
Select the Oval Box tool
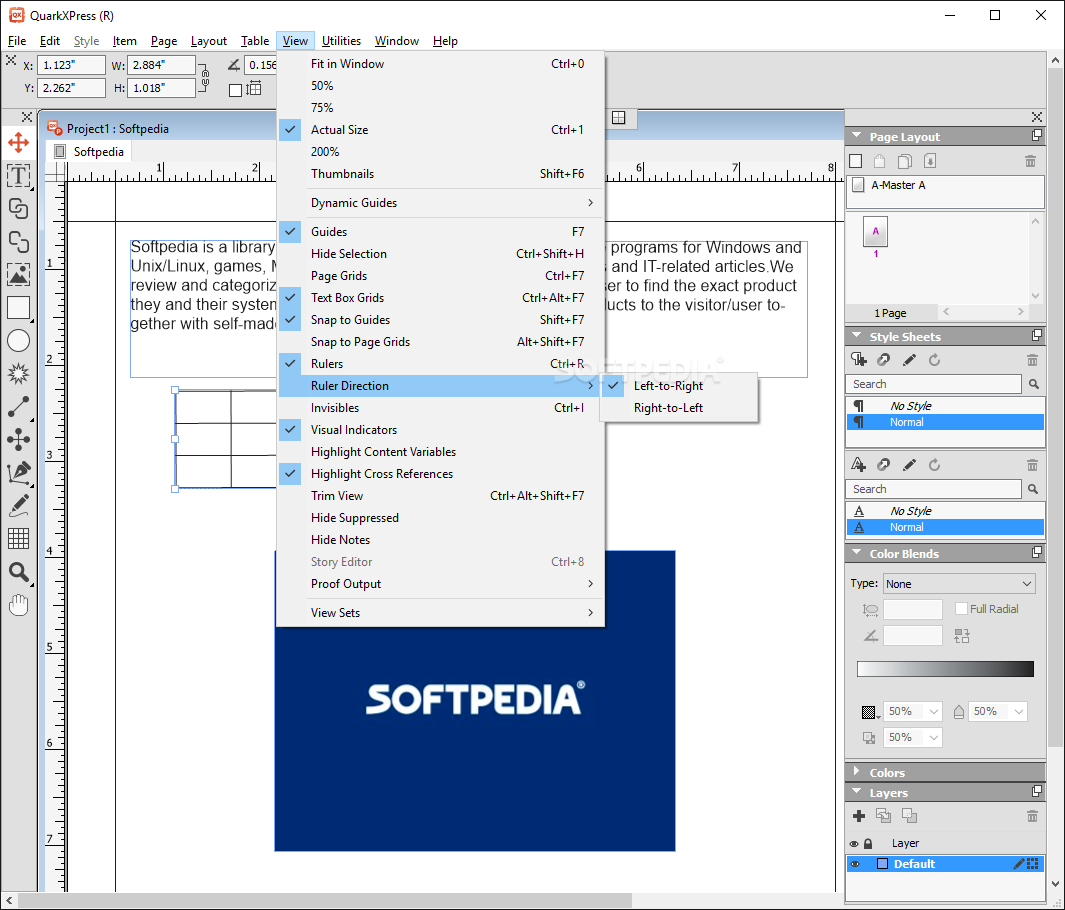[18, 341]
